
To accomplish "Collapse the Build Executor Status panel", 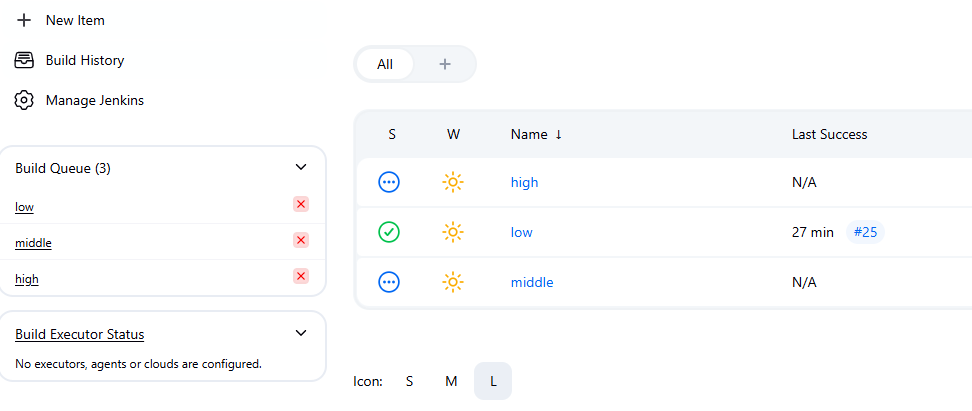I will click(301, 333).
